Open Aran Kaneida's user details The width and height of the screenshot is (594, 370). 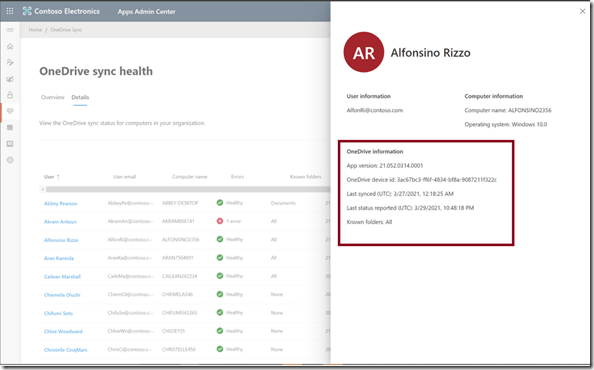pyautogui.click(x=59, y=258)
